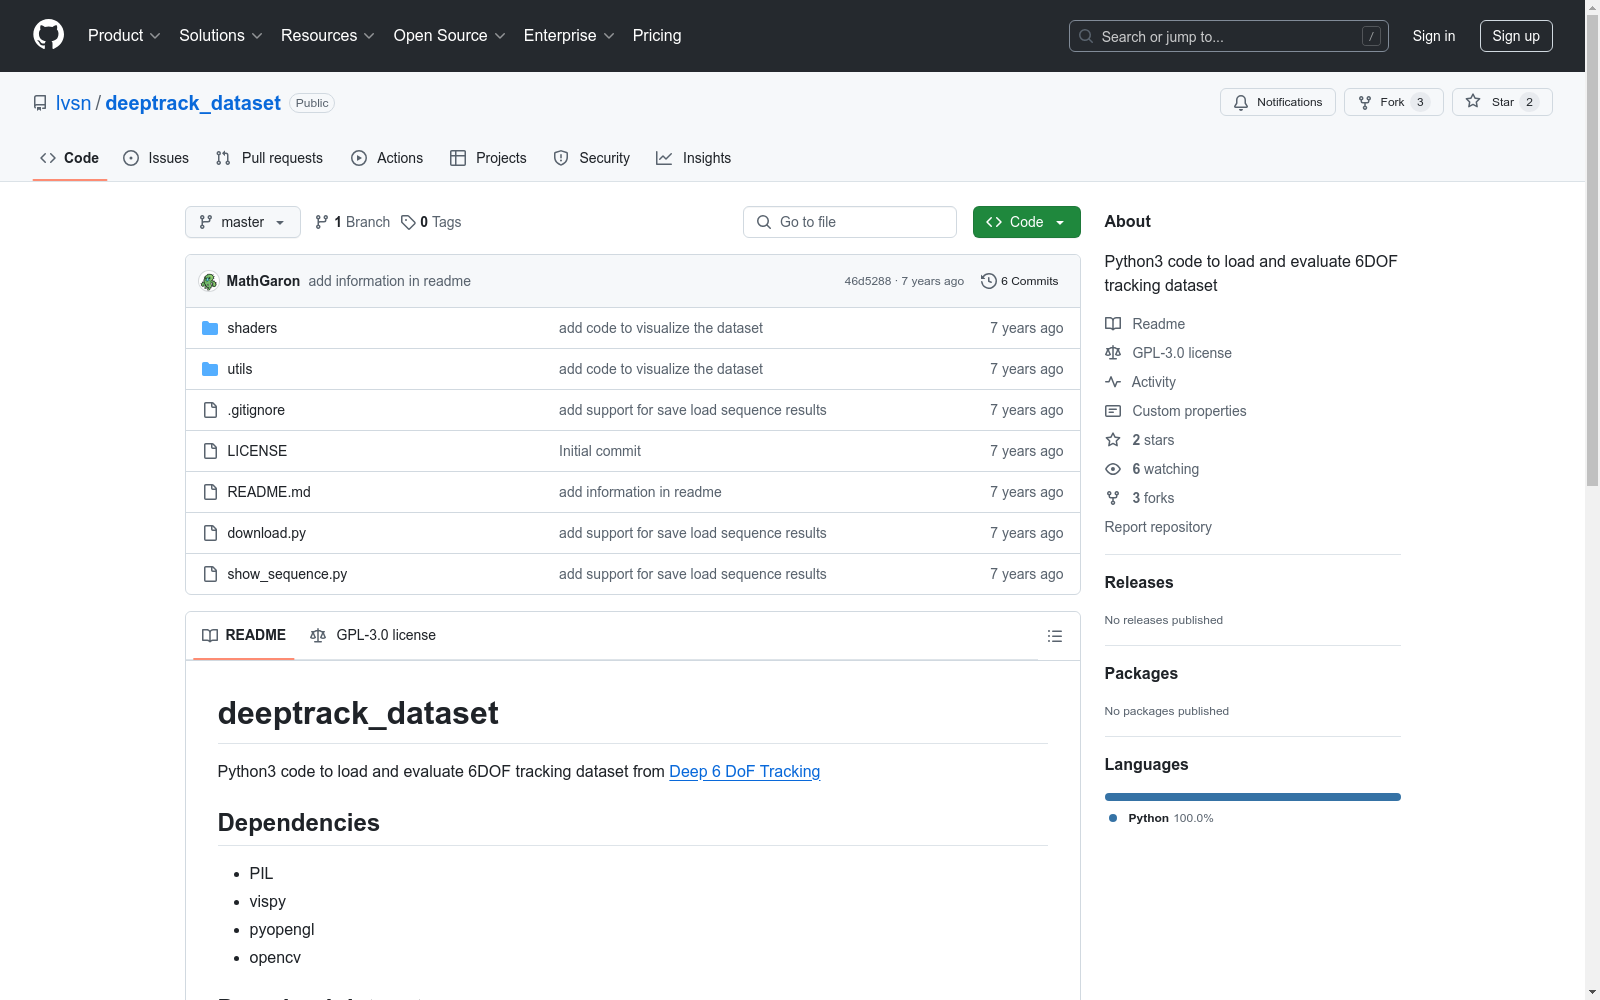Click the star icon in Star button

pos(1473,101)
